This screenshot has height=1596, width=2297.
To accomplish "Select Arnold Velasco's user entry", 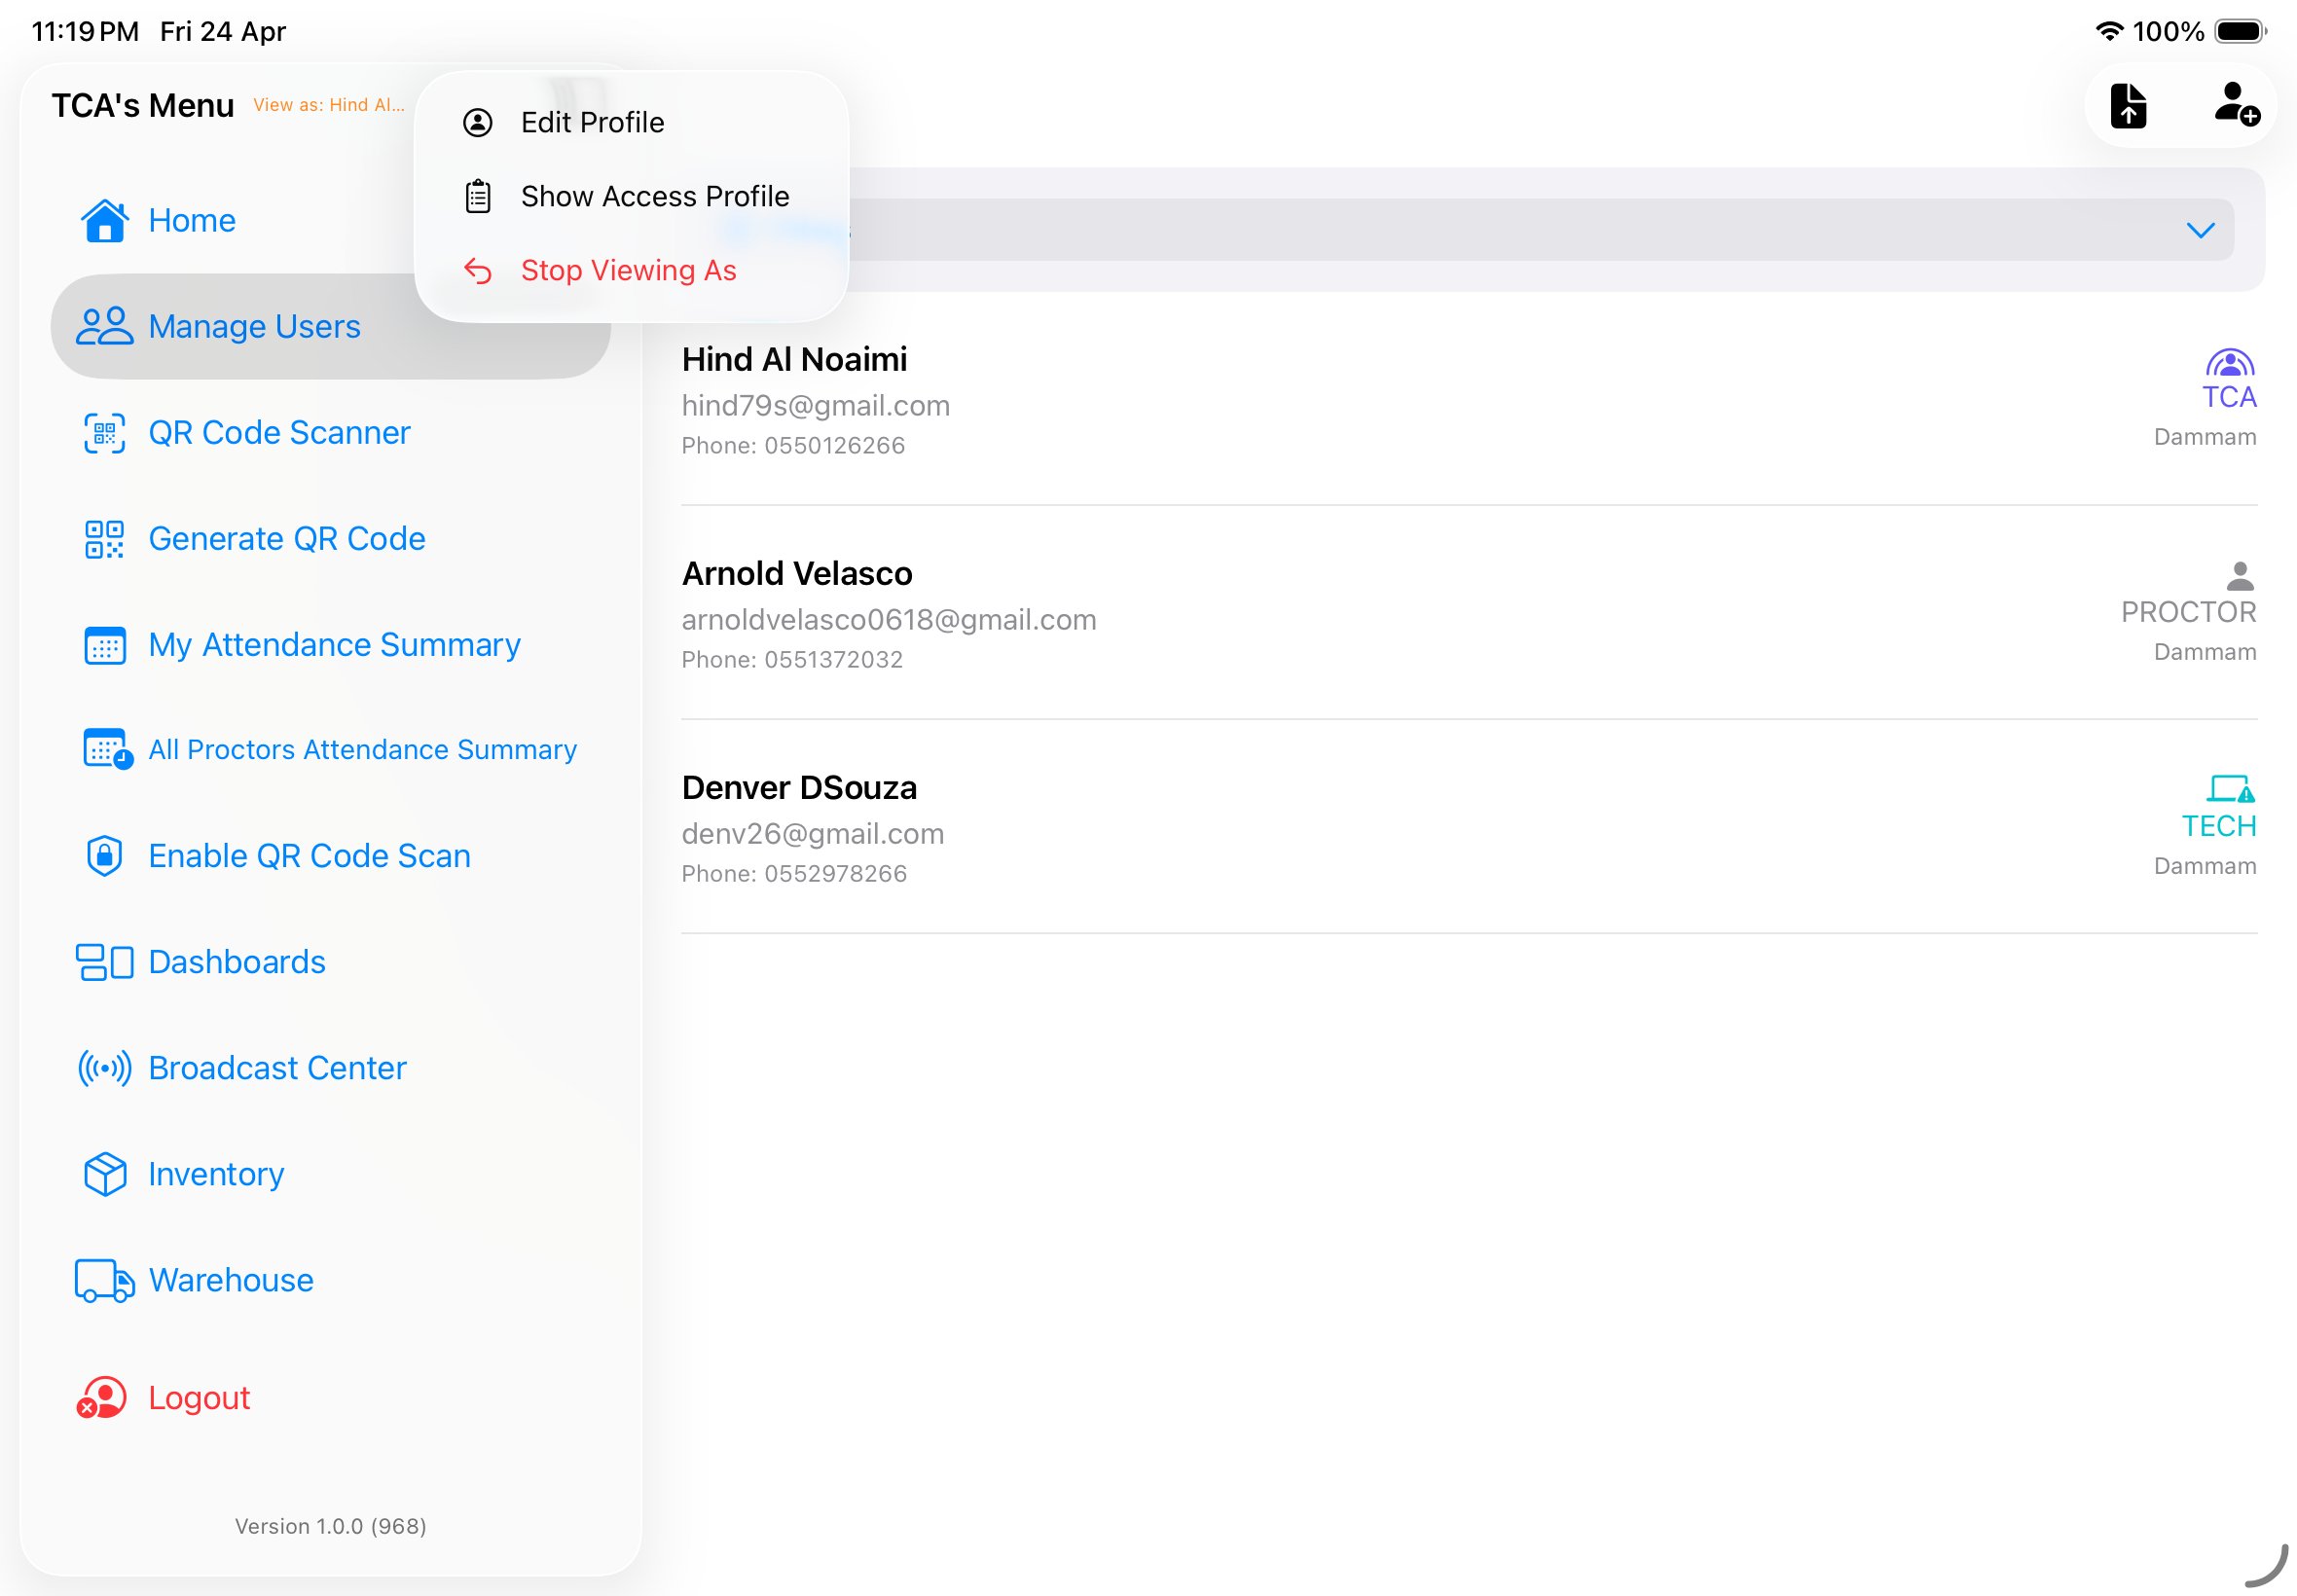I will (1200, 614).
